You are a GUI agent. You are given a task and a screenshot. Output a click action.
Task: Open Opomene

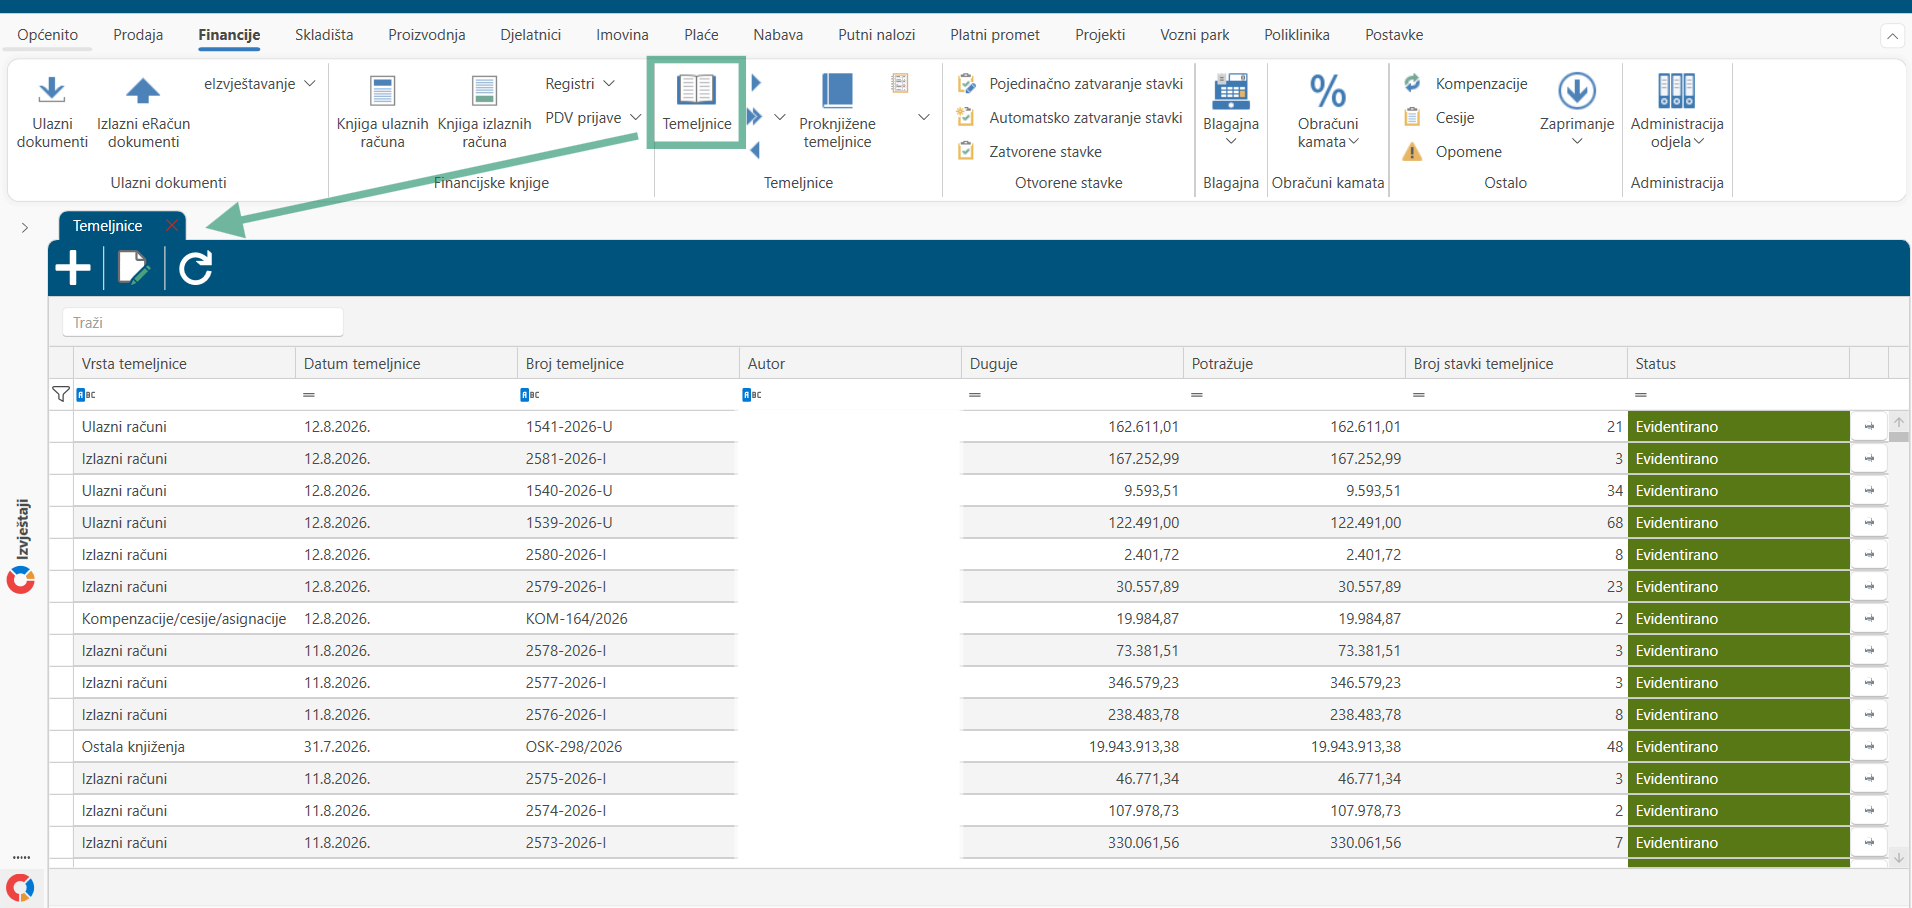pyautogui.click(x=1453, y=151)
